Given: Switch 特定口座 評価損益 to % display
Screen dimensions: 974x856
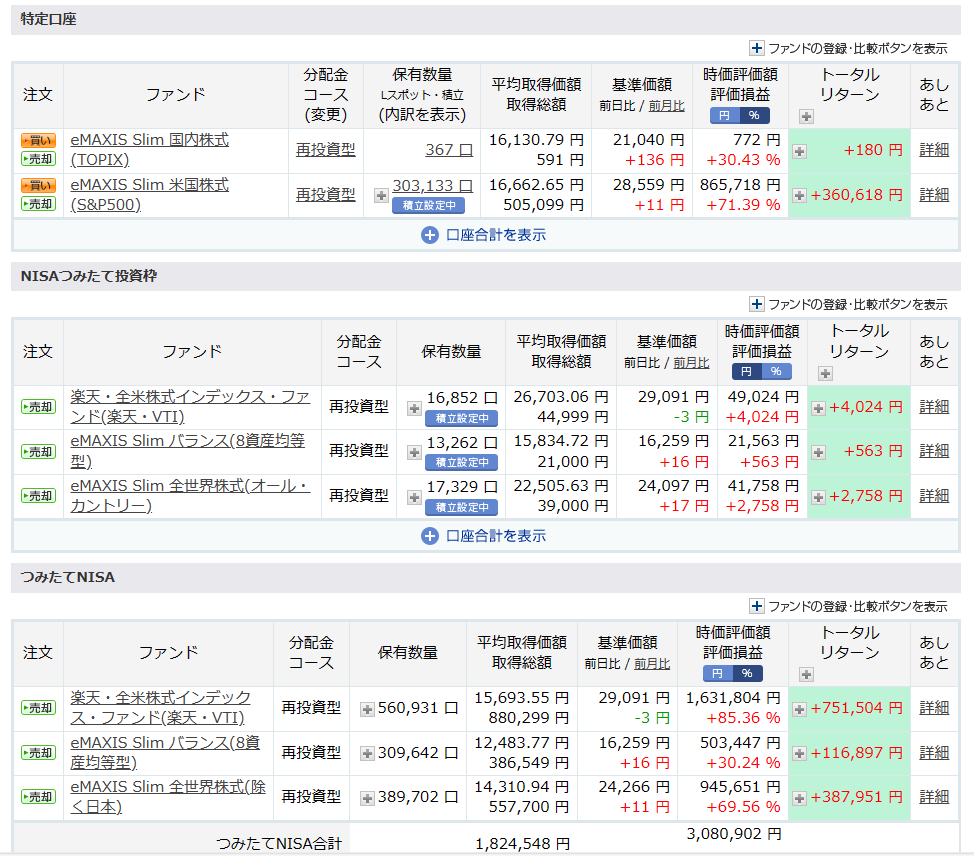Looking at the screenshot, I should pos(755,116).
